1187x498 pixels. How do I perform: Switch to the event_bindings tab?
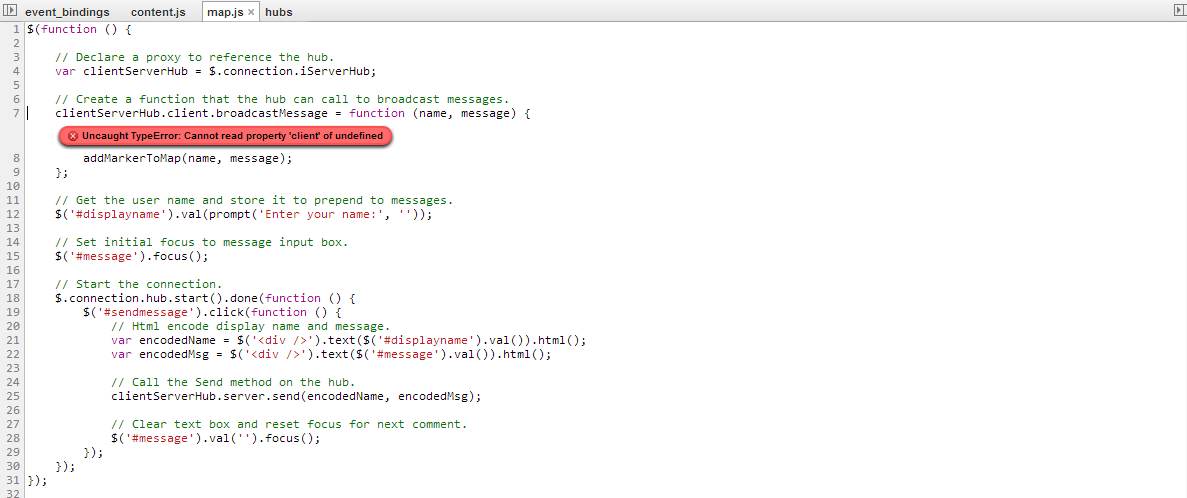67,12
